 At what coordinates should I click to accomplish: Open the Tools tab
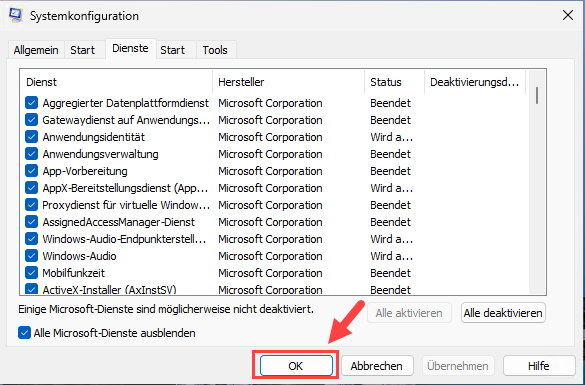click(215, 50)
